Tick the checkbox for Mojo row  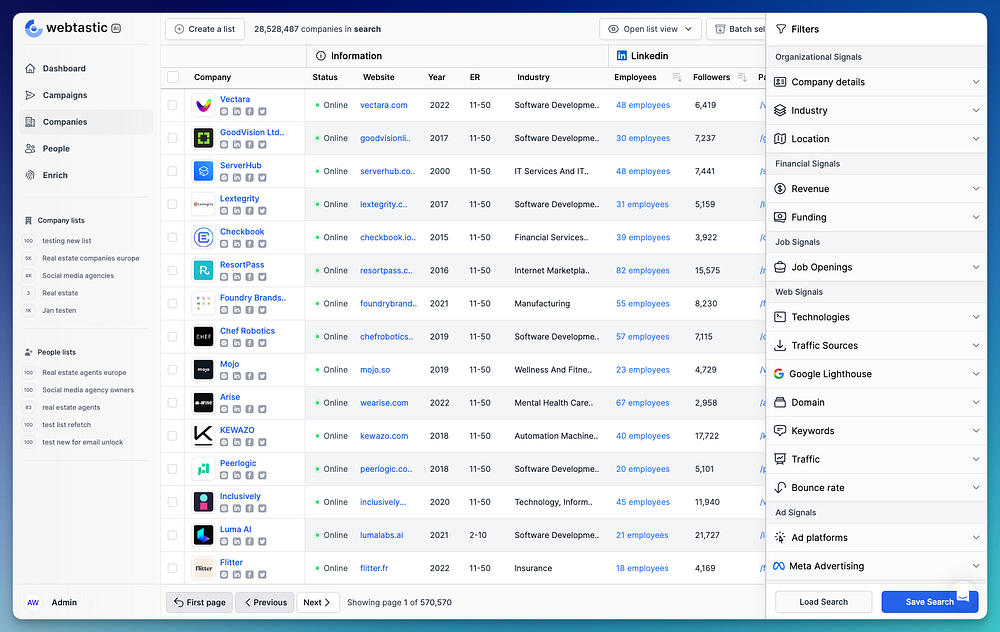click(x=173, y=370)
